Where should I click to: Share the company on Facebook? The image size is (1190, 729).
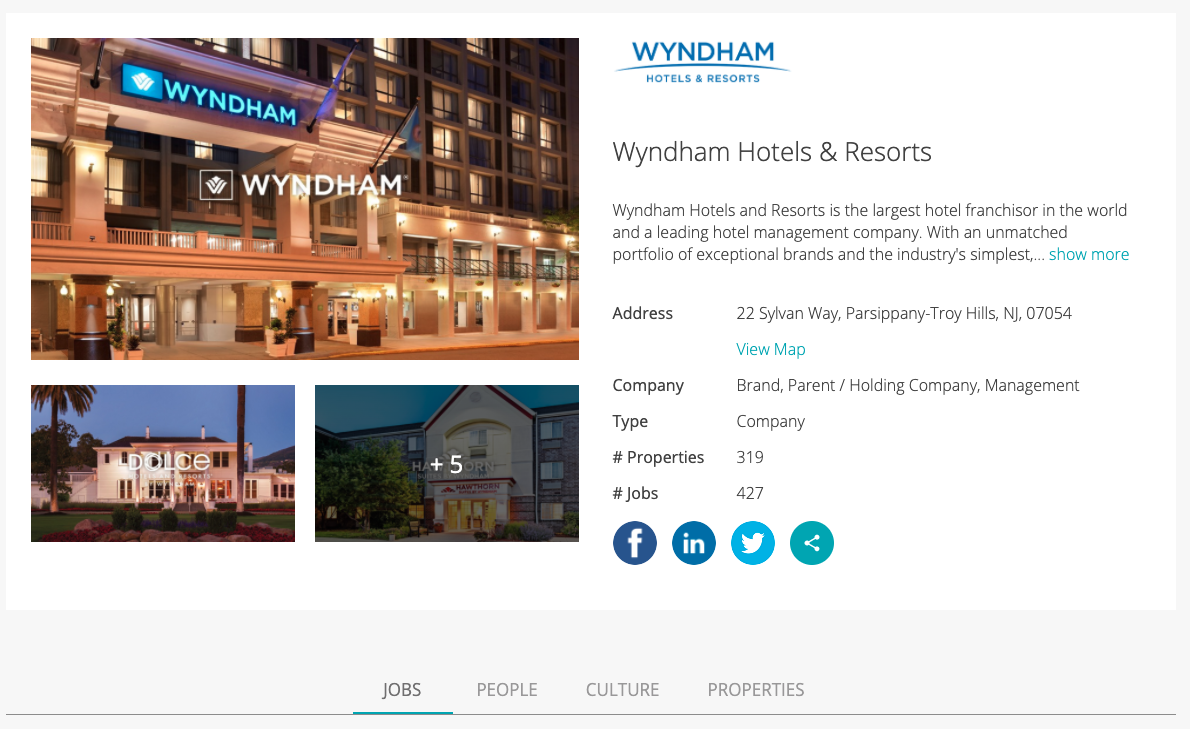pyautogui.click(x=634, y=543)
